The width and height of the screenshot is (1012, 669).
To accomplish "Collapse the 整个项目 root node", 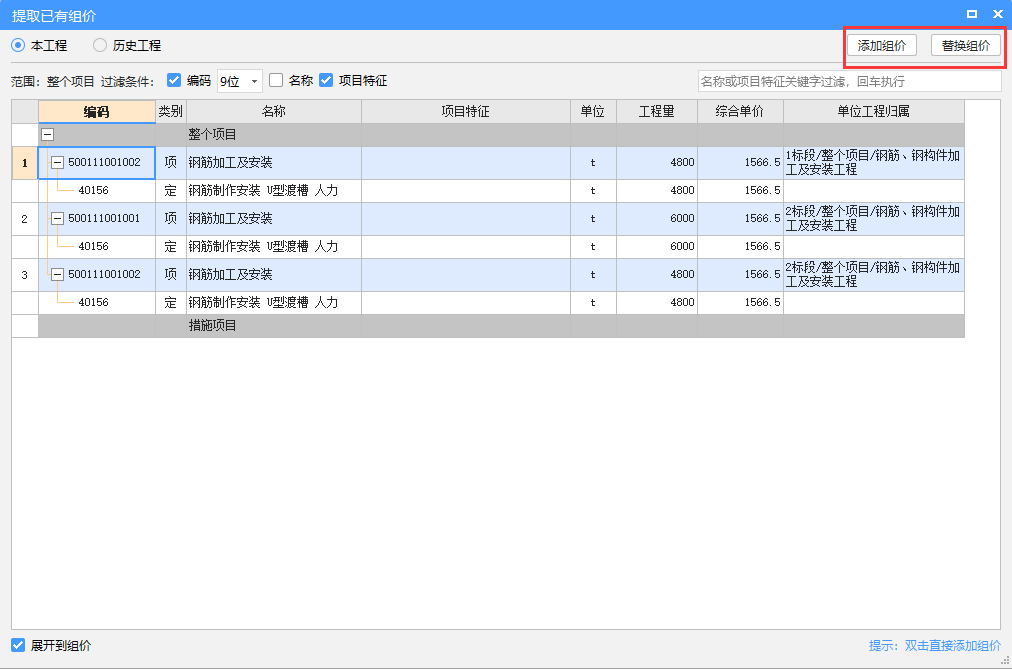I will click(x=47, y=134).
